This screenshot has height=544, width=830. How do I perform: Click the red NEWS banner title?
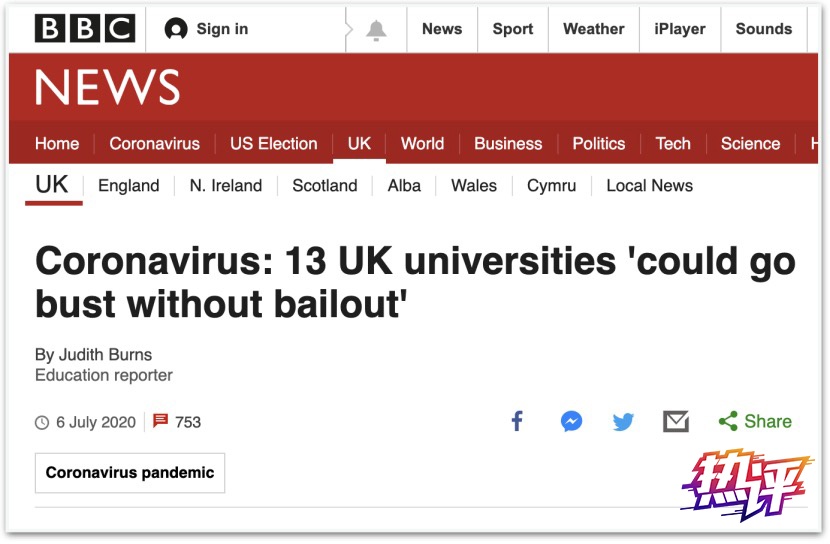(107, 88)
